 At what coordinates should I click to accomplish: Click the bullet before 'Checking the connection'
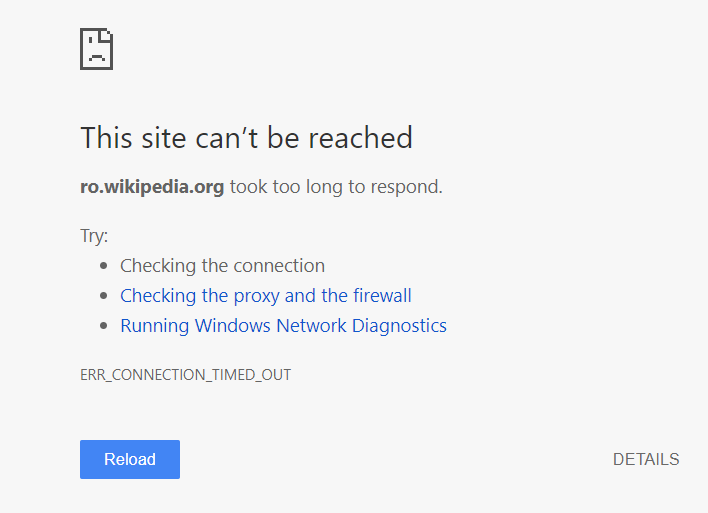pos(104,267)
